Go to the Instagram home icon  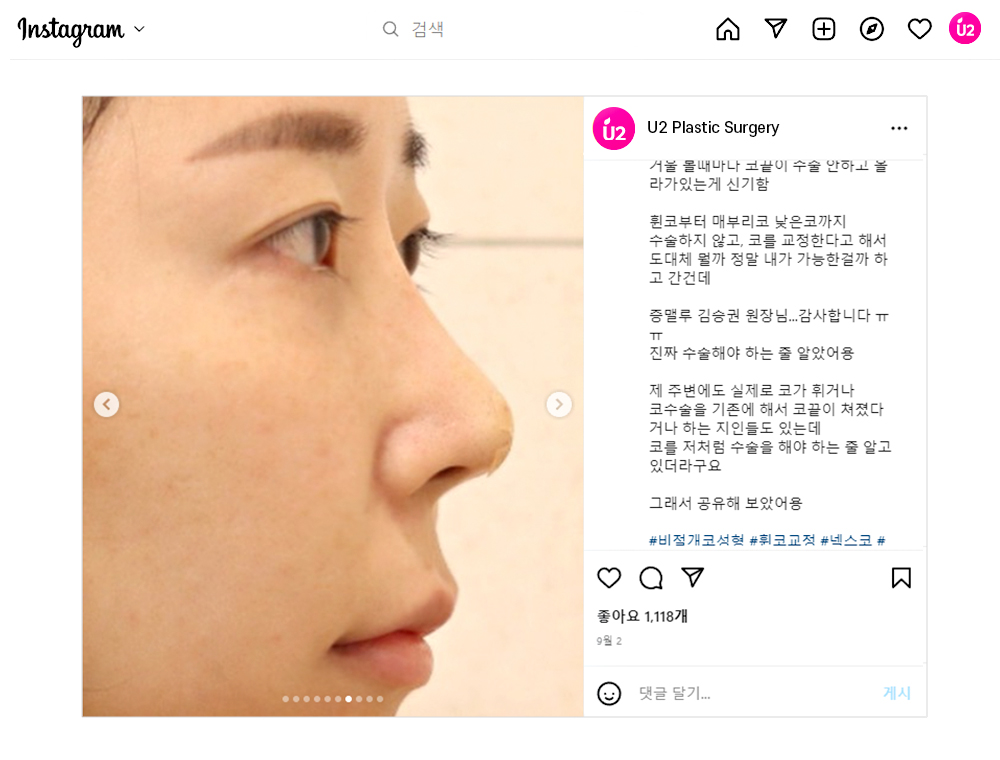[x=728, y=29]
